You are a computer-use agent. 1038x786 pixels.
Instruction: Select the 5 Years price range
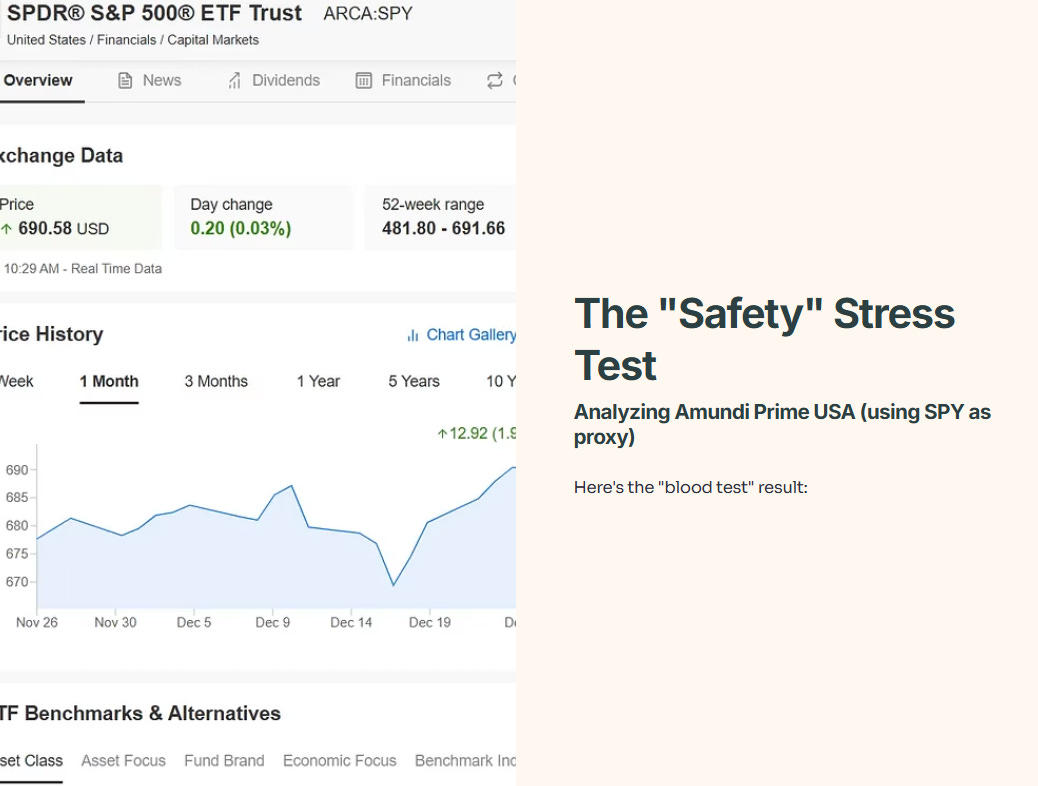coord(414,381)
